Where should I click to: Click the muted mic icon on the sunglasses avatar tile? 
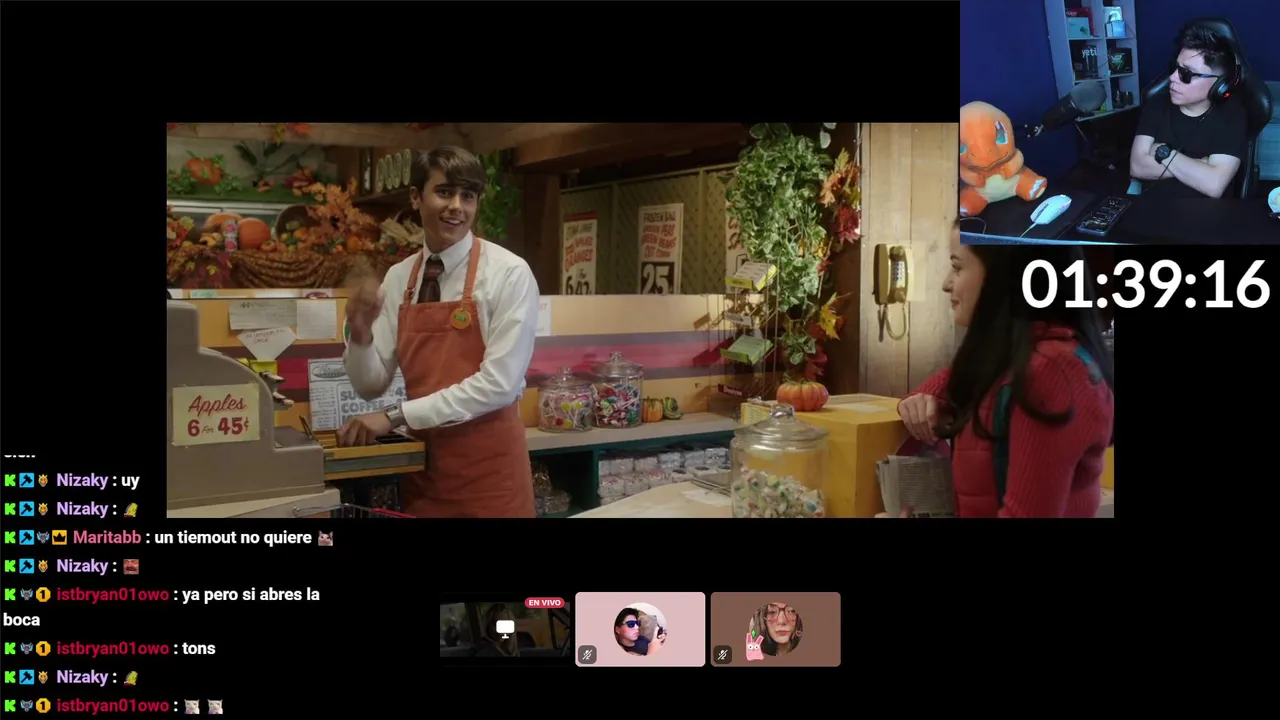click(587, 655)
